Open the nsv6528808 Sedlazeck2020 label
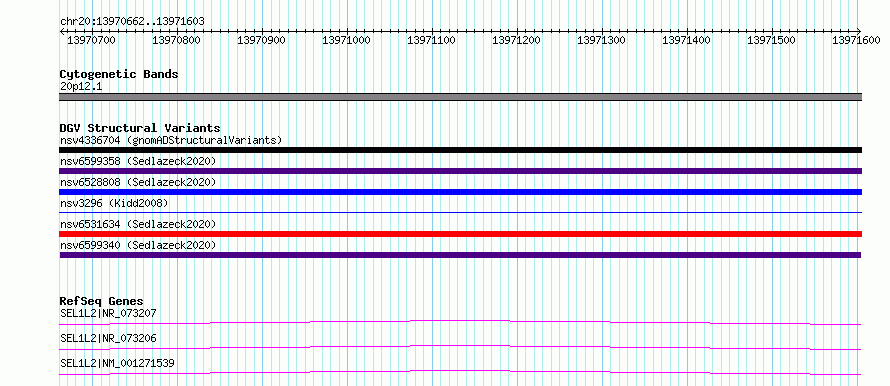The height and width of the screenshot is (386, 890). click(138, 182)
